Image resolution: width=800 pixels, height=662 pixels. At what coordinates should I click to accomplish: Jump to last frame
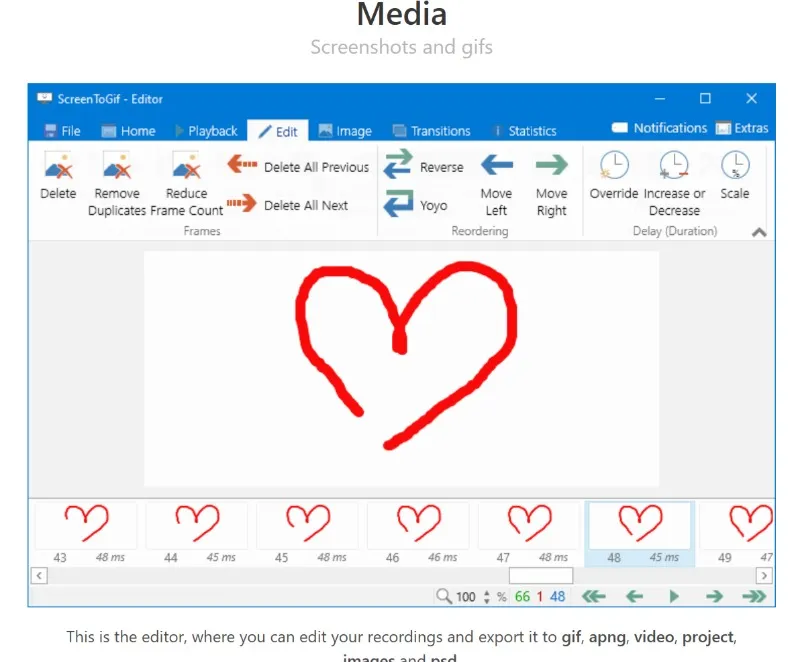point(754,596)
